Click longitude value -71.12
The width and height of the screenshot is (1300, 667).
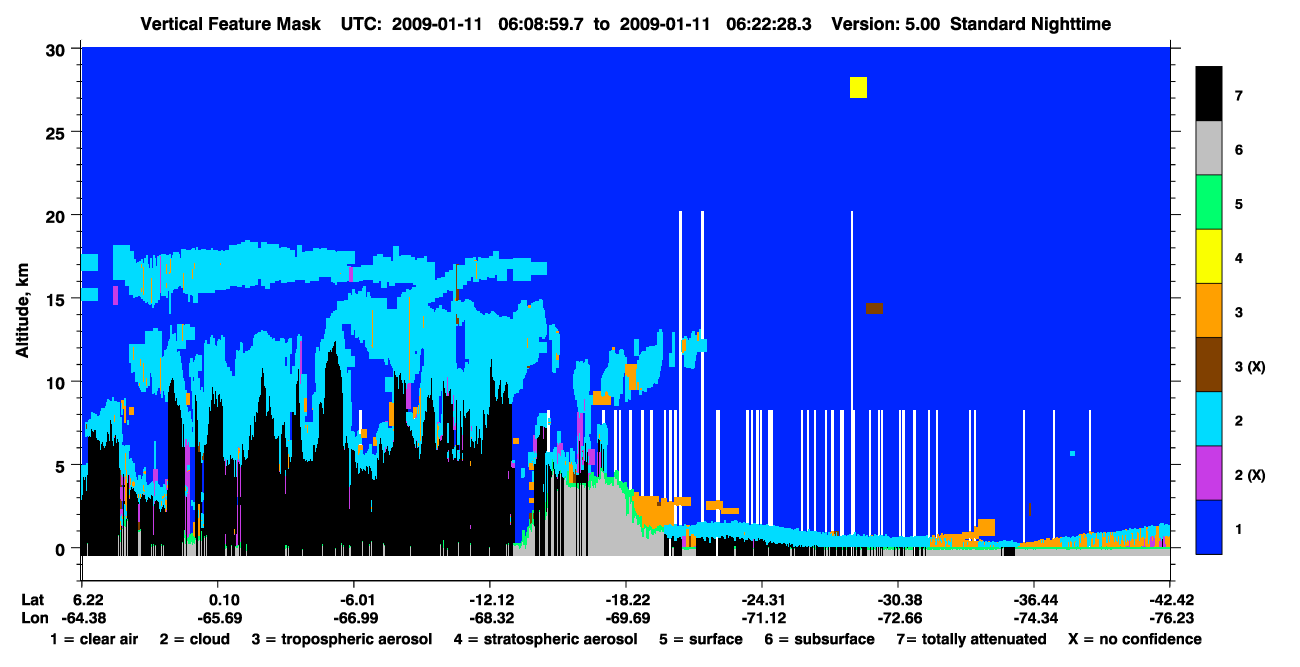(x=762, y=618)
